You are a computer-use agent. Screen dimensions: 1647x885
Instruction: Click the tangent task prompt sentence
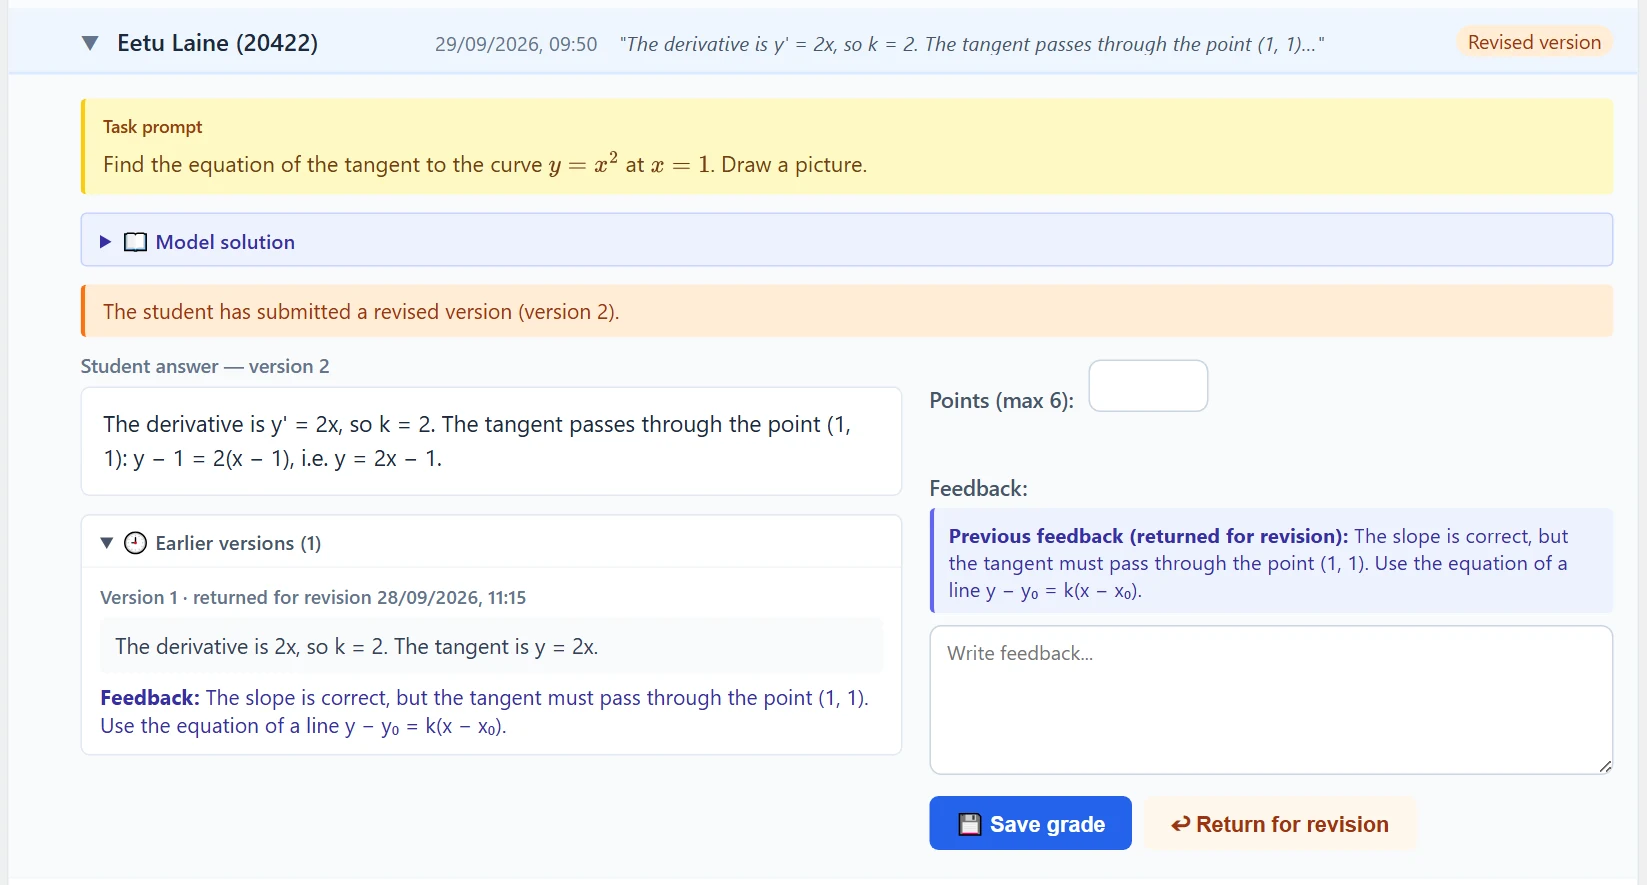pyautogui.click(x=485, y=164)
